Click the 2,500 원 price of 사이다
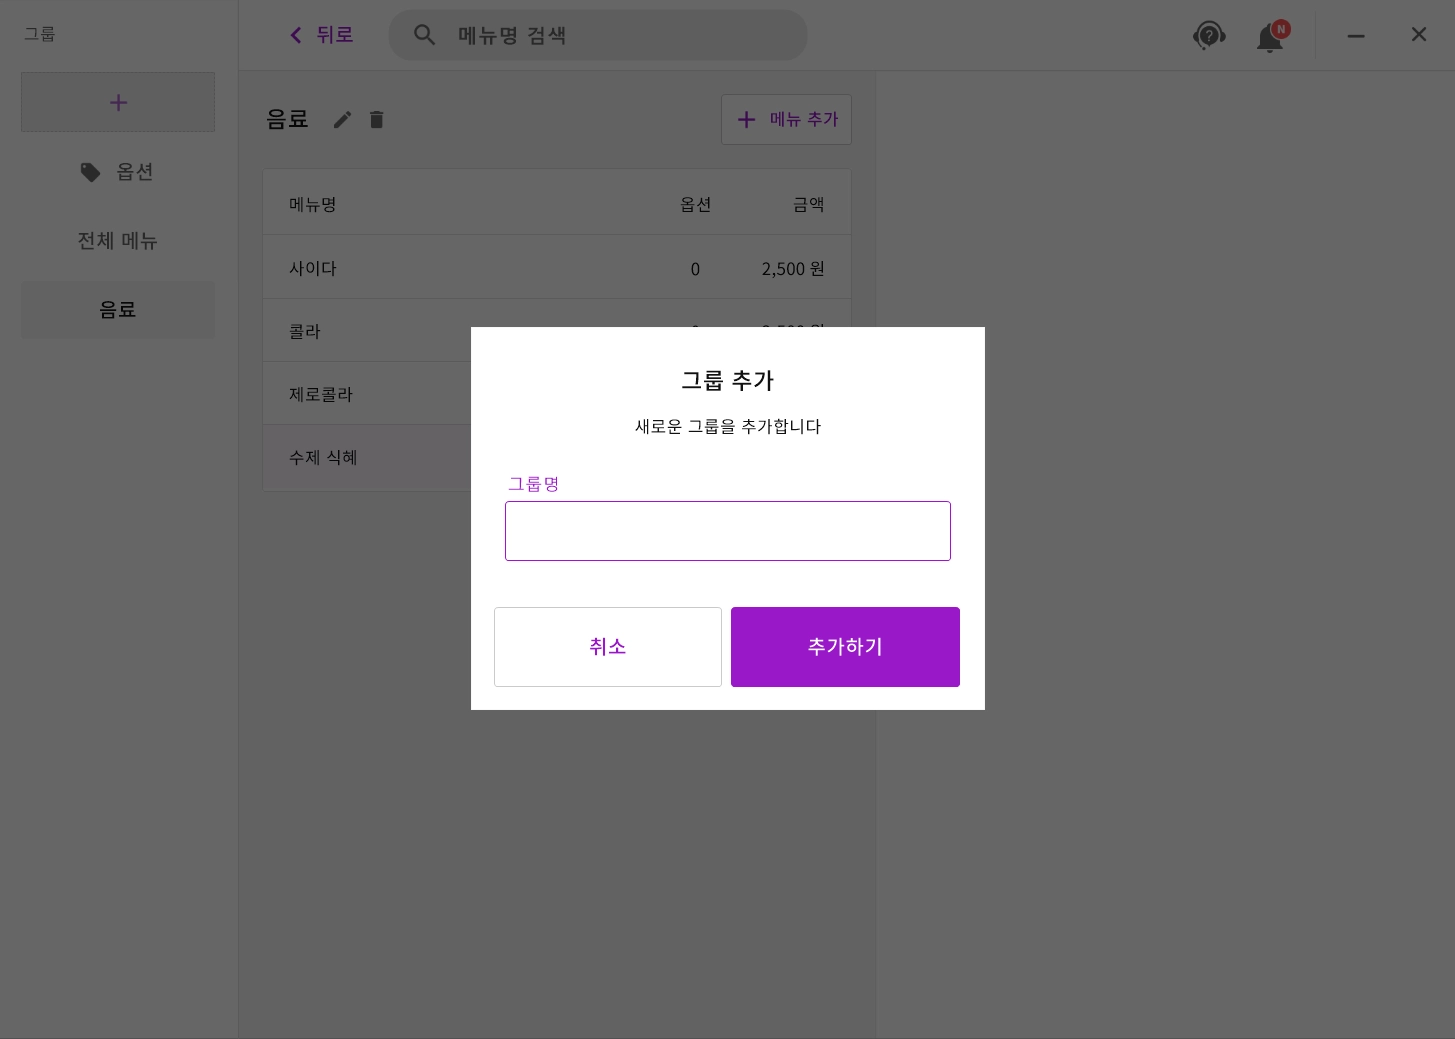 pos(793,269)
